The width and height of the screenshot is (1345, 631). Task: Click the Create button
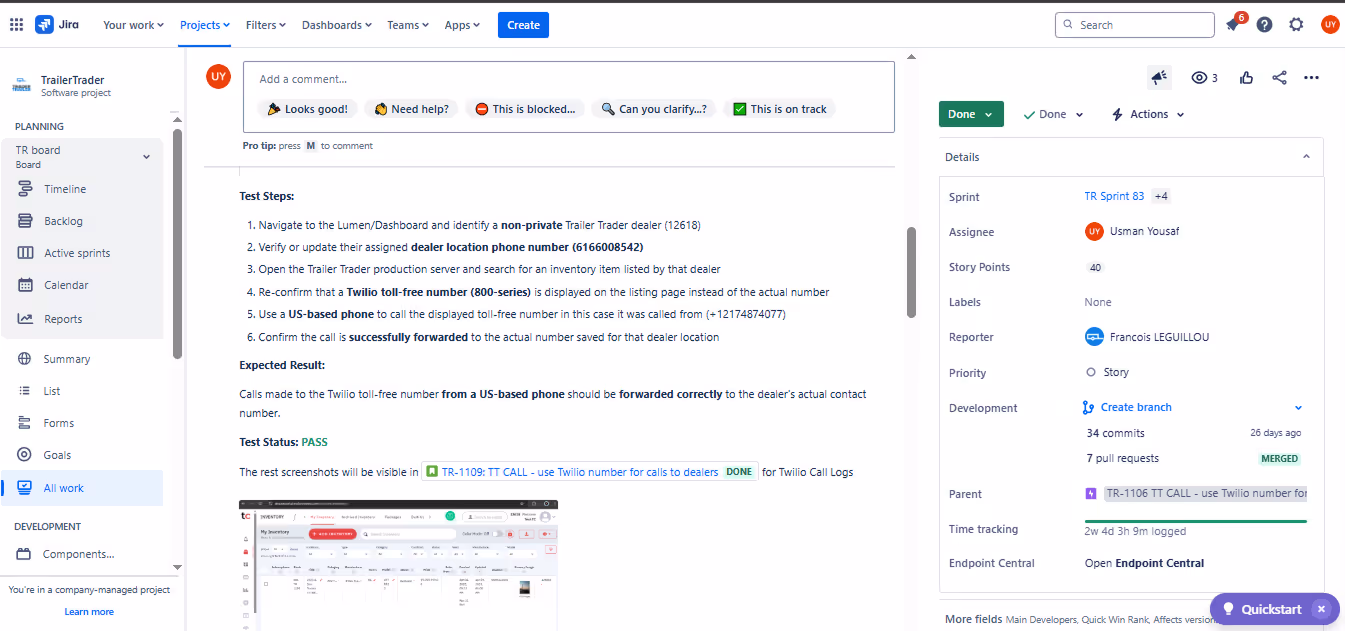(x=524, y=25)
